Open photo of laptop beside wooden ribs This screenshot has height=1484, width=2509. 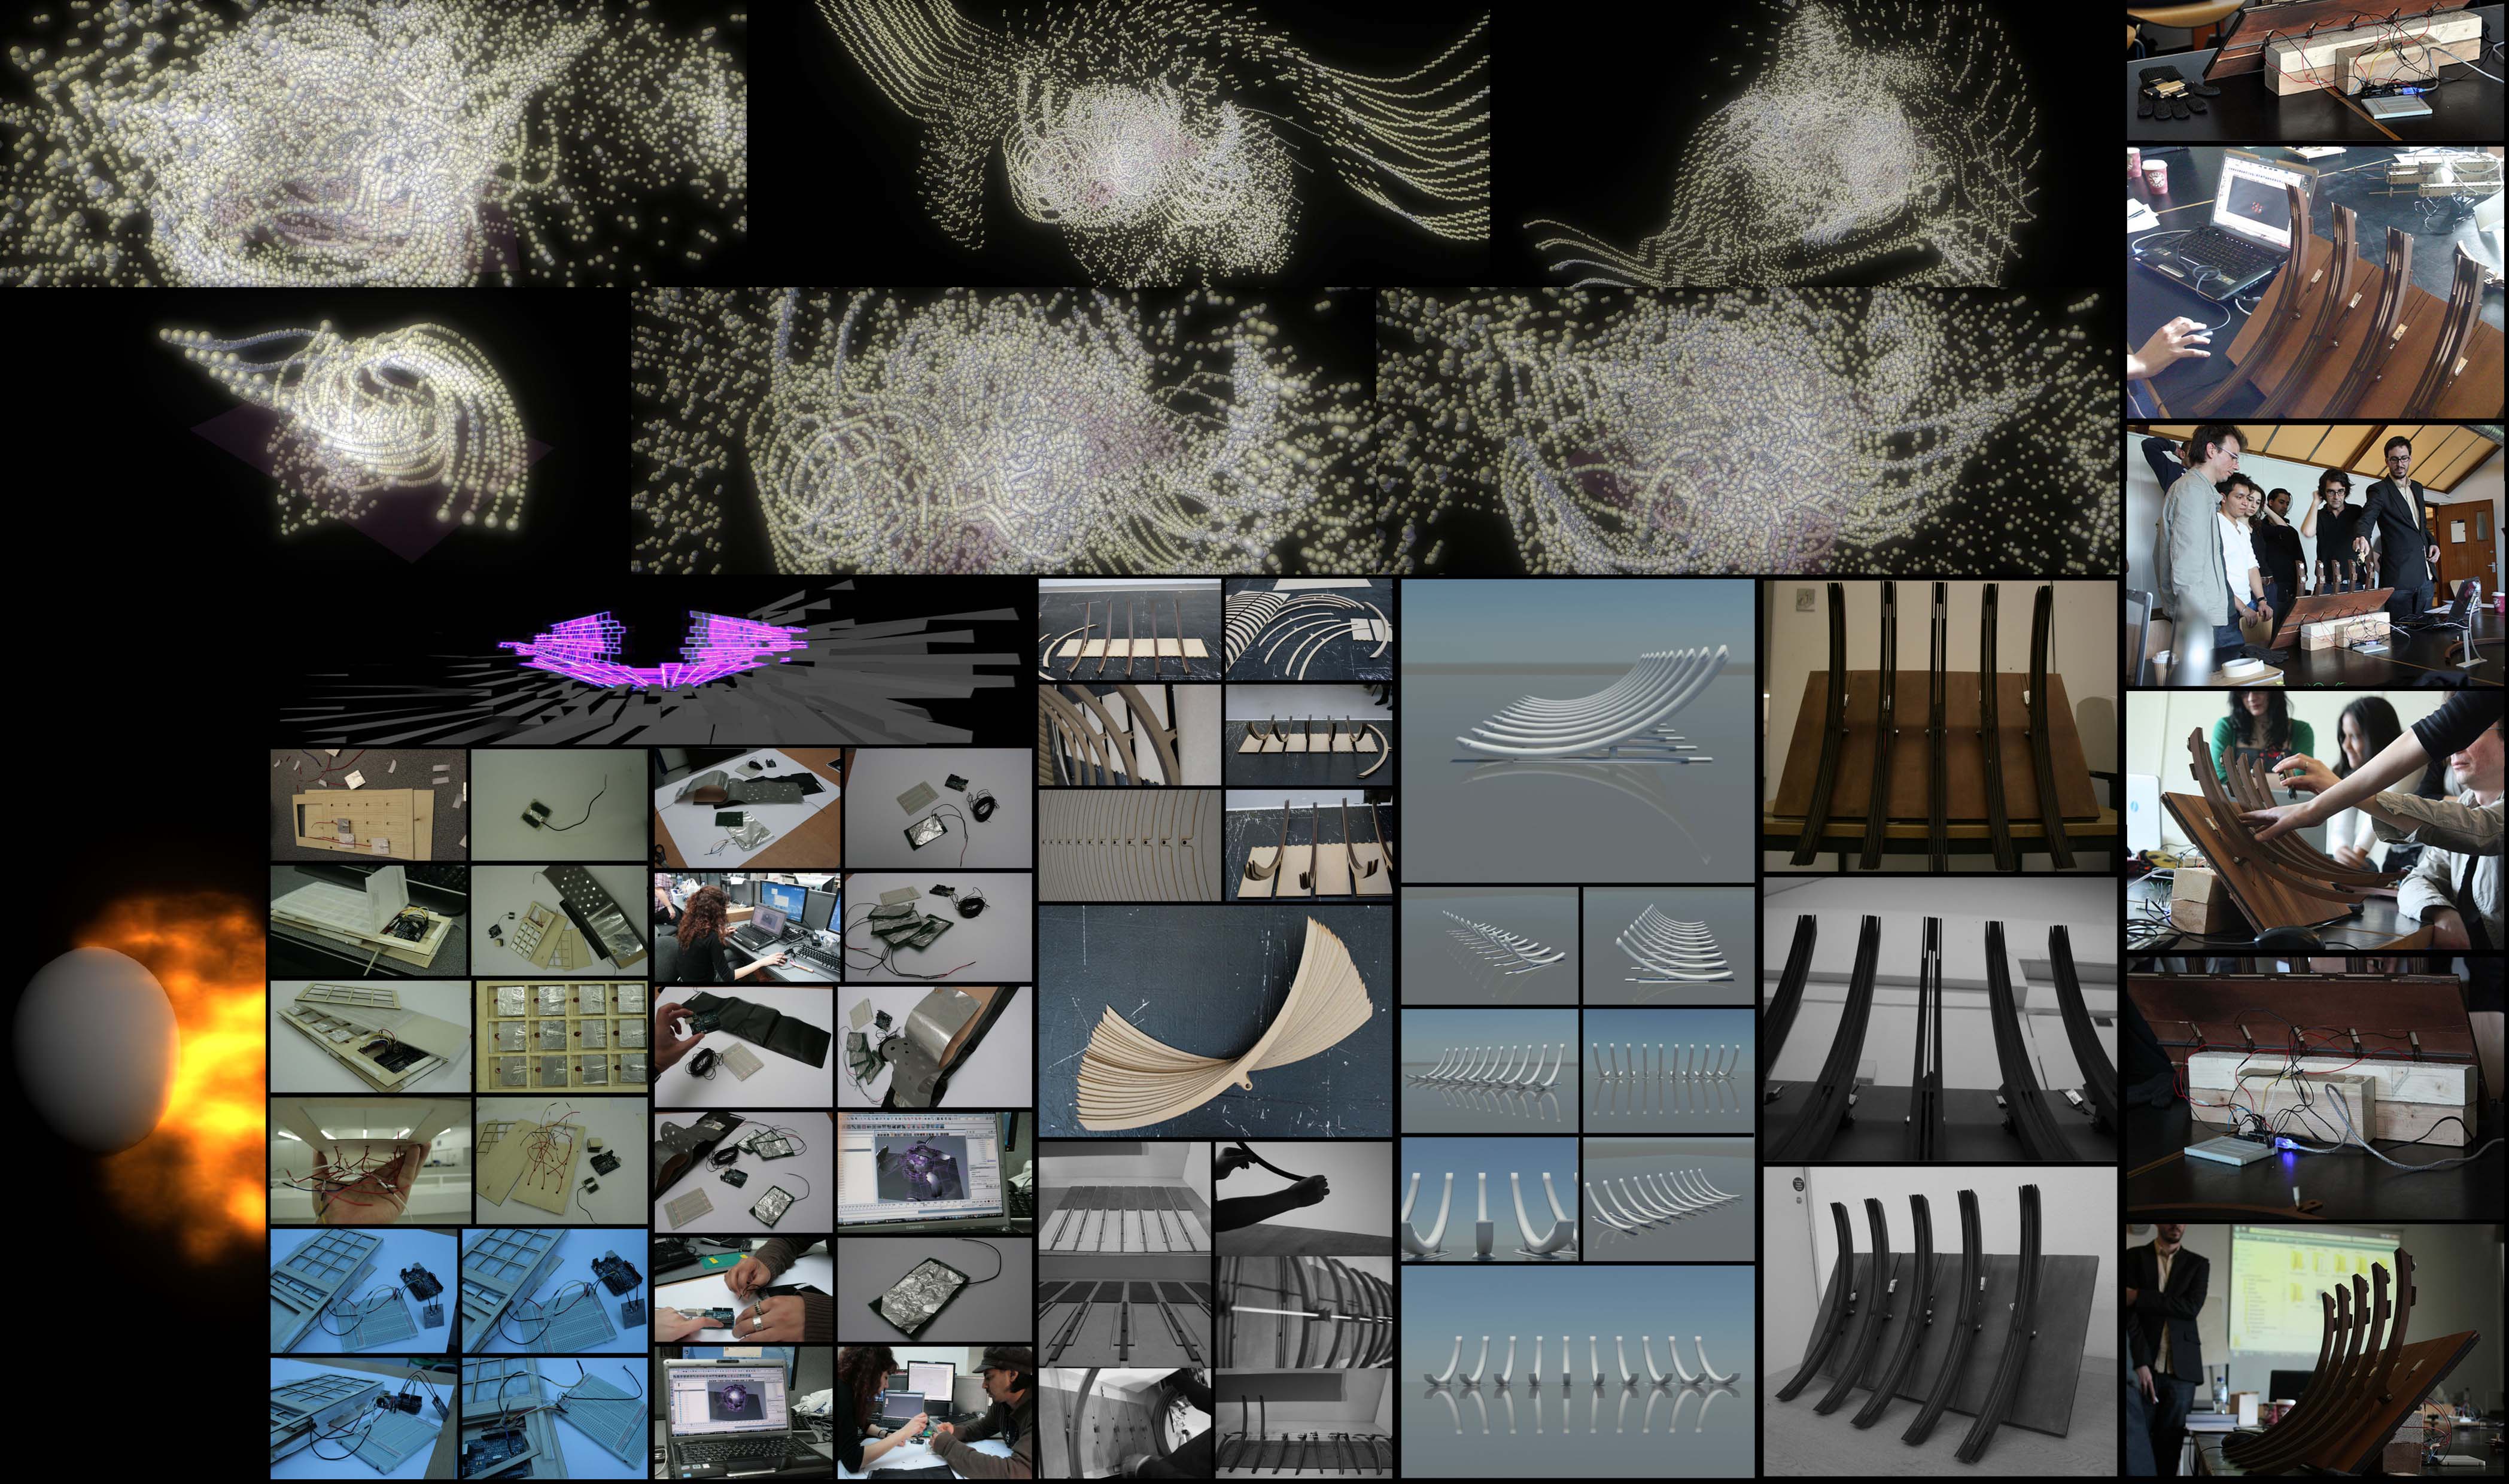click(2315, 282)
